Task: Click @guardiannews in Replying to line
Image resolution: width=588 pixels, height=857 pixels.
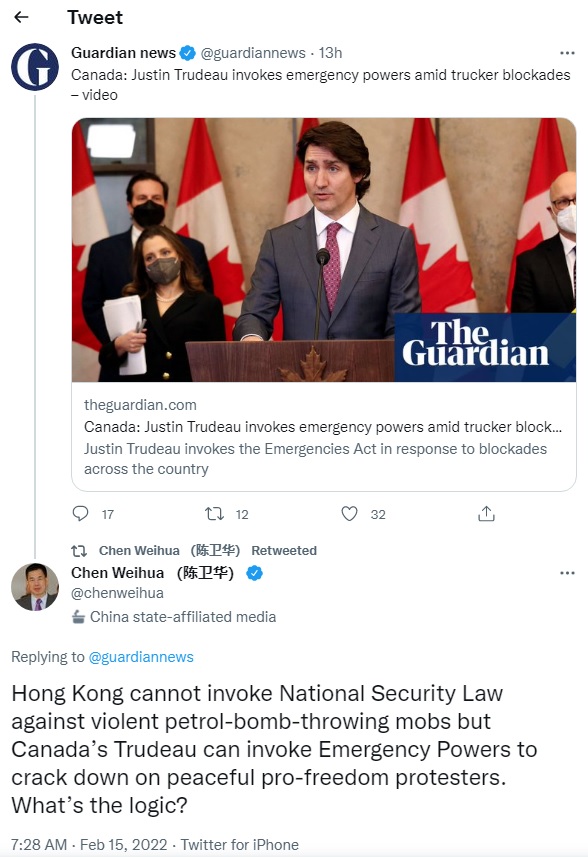Action: [x=141, y=657]
